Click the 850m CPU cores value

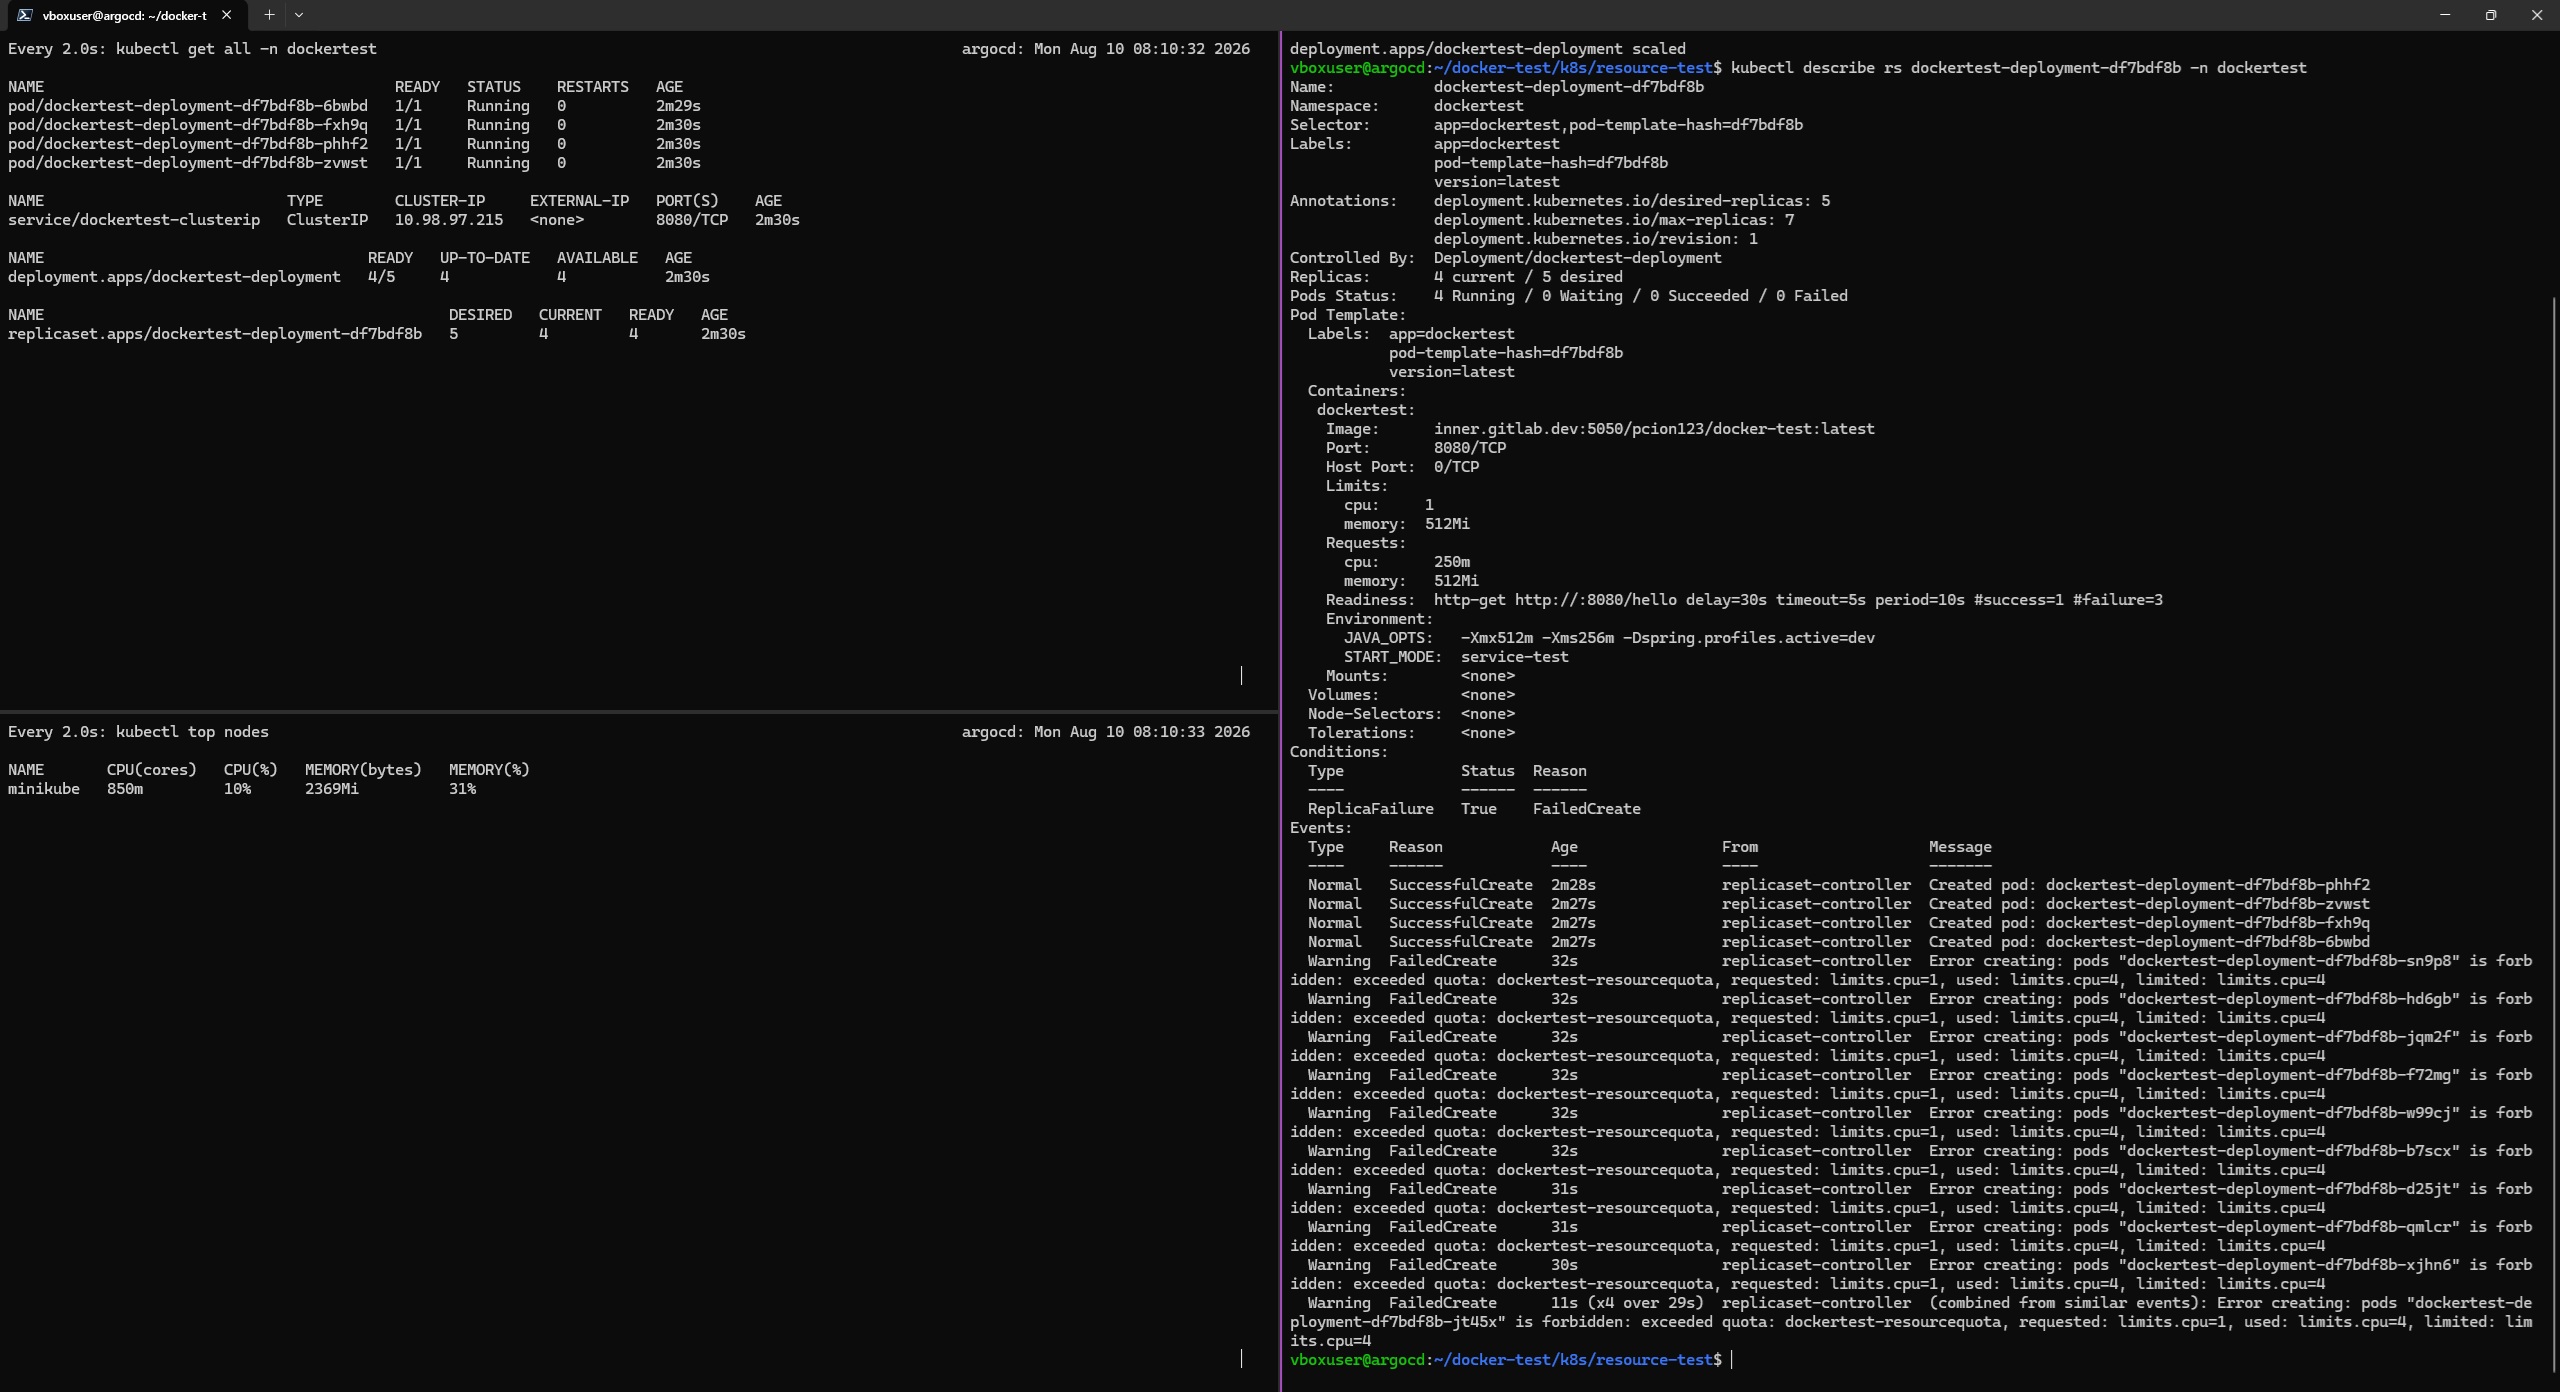click(125, 789)
